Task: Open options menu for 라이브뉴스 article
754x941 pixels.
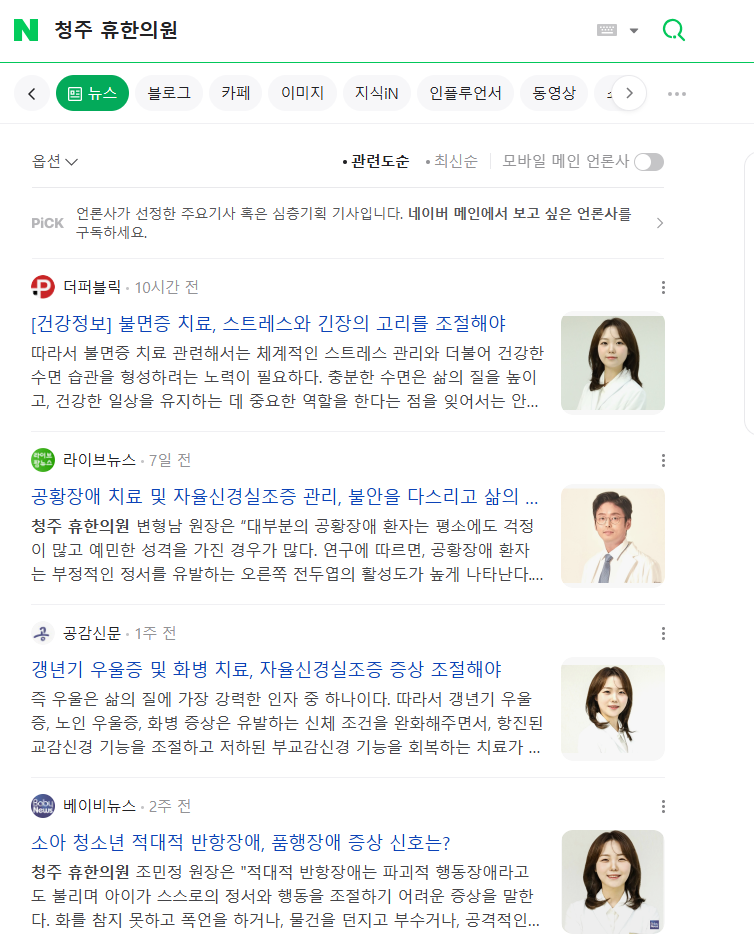Action: click(663, 460)
